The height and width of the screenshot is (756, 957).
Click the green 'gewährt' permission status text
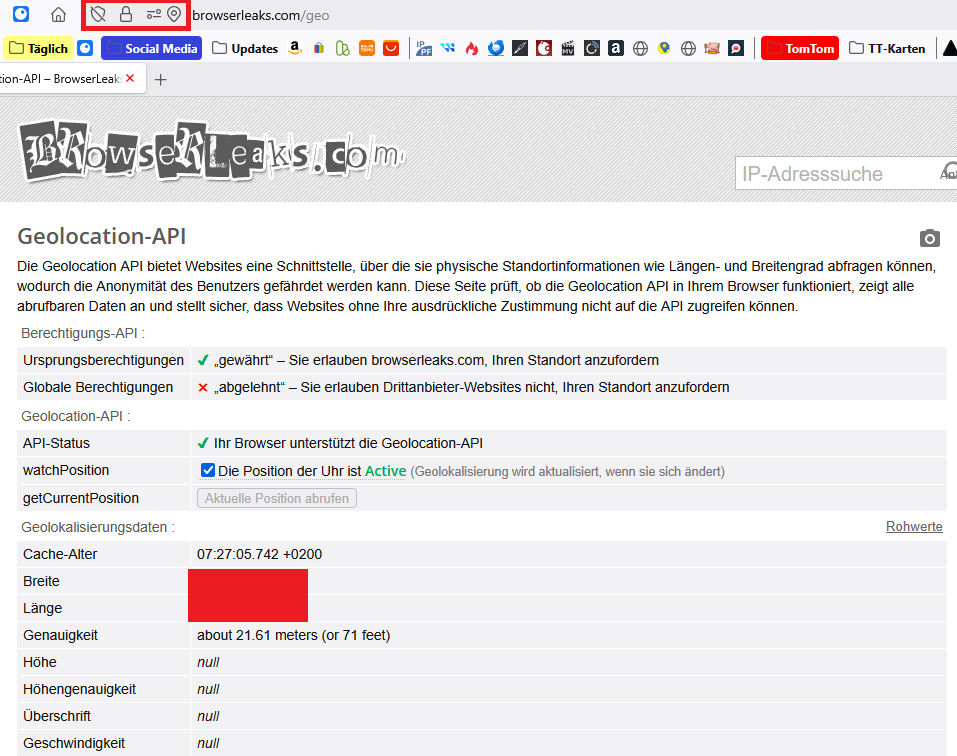(242, 360)
